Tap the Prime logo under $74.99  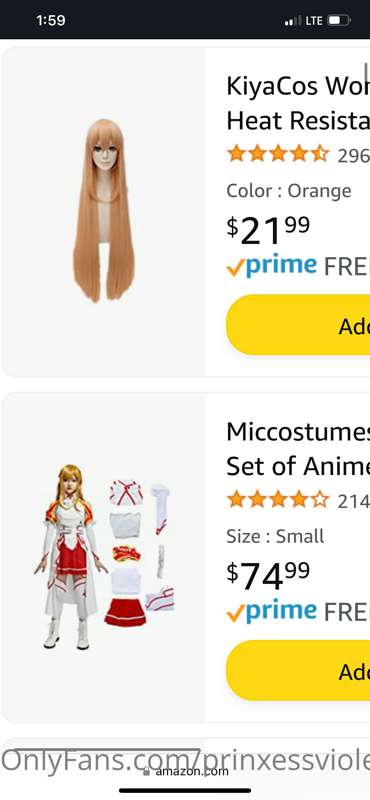point(272,612)
